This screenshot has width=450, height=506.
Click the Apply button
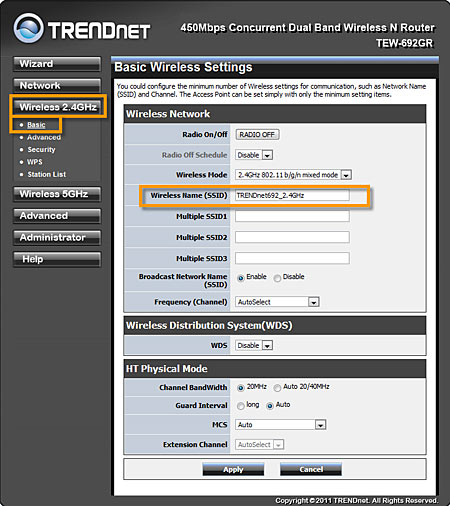pos(233,469)
